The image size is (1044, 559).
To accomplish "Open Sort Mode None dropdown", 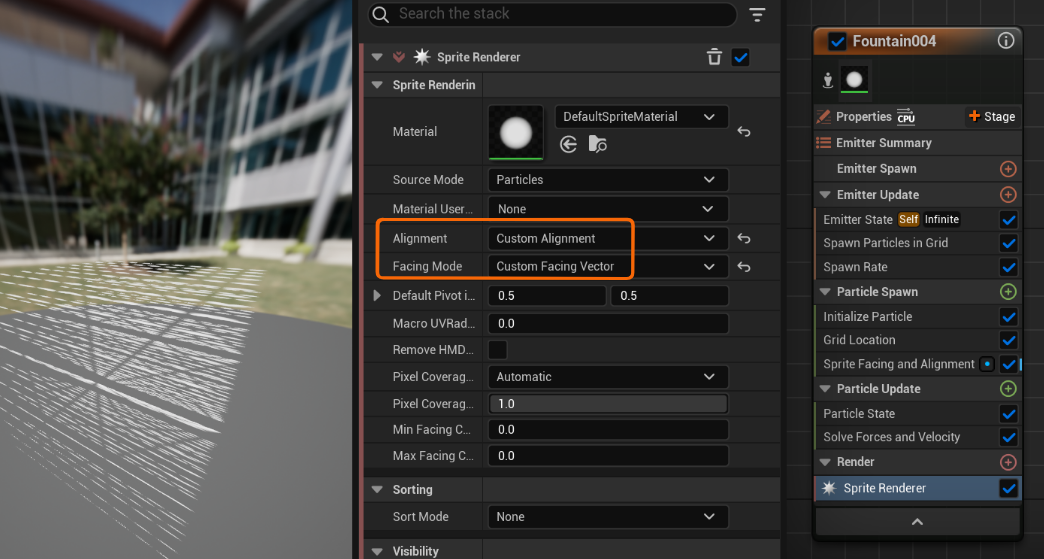I will [608, 516].
